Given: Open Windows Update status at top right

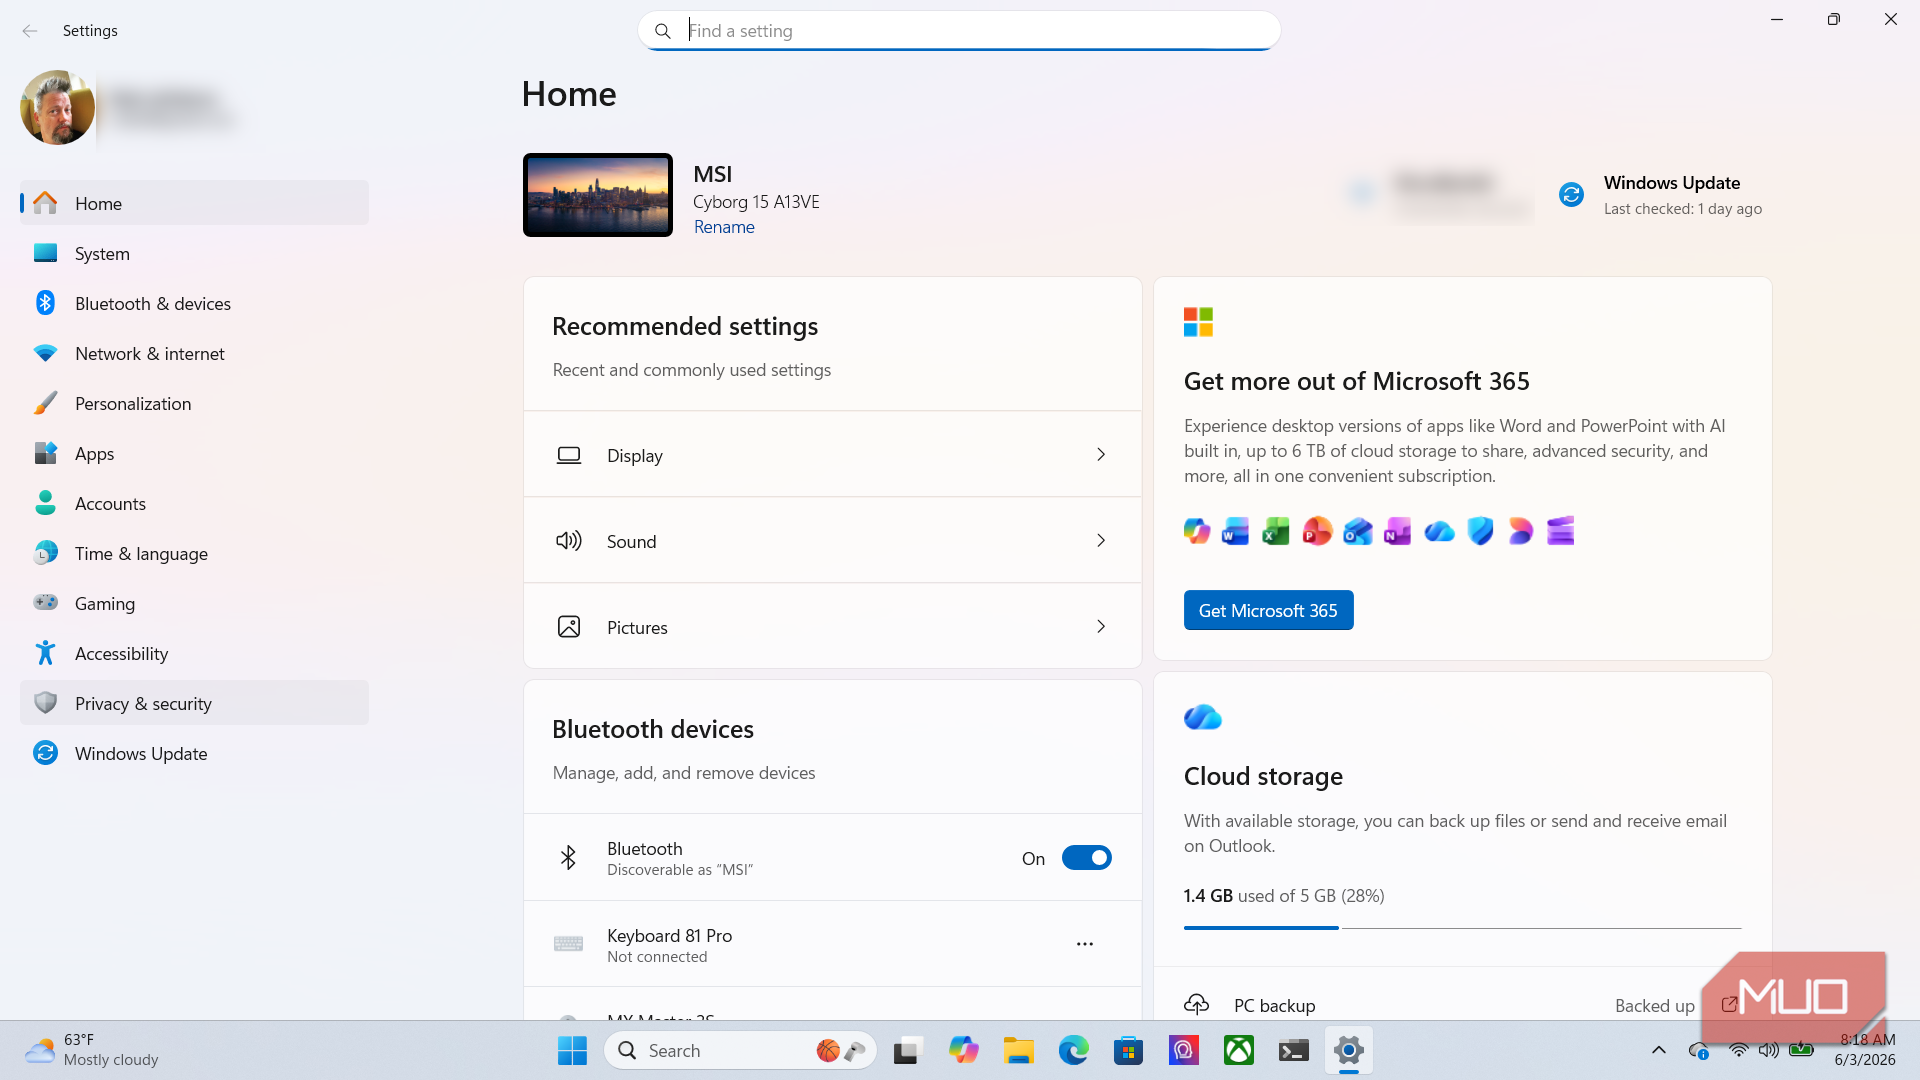Looking at the screenshot, I should coord(1660,195).
